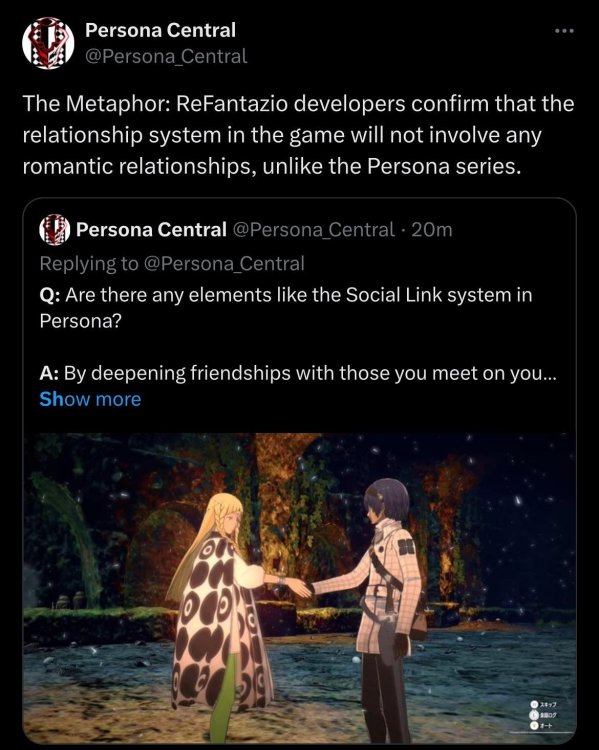Open quoted tweet's Persona Central author name
Screen dimensions: 599x750
pos(151,230)
